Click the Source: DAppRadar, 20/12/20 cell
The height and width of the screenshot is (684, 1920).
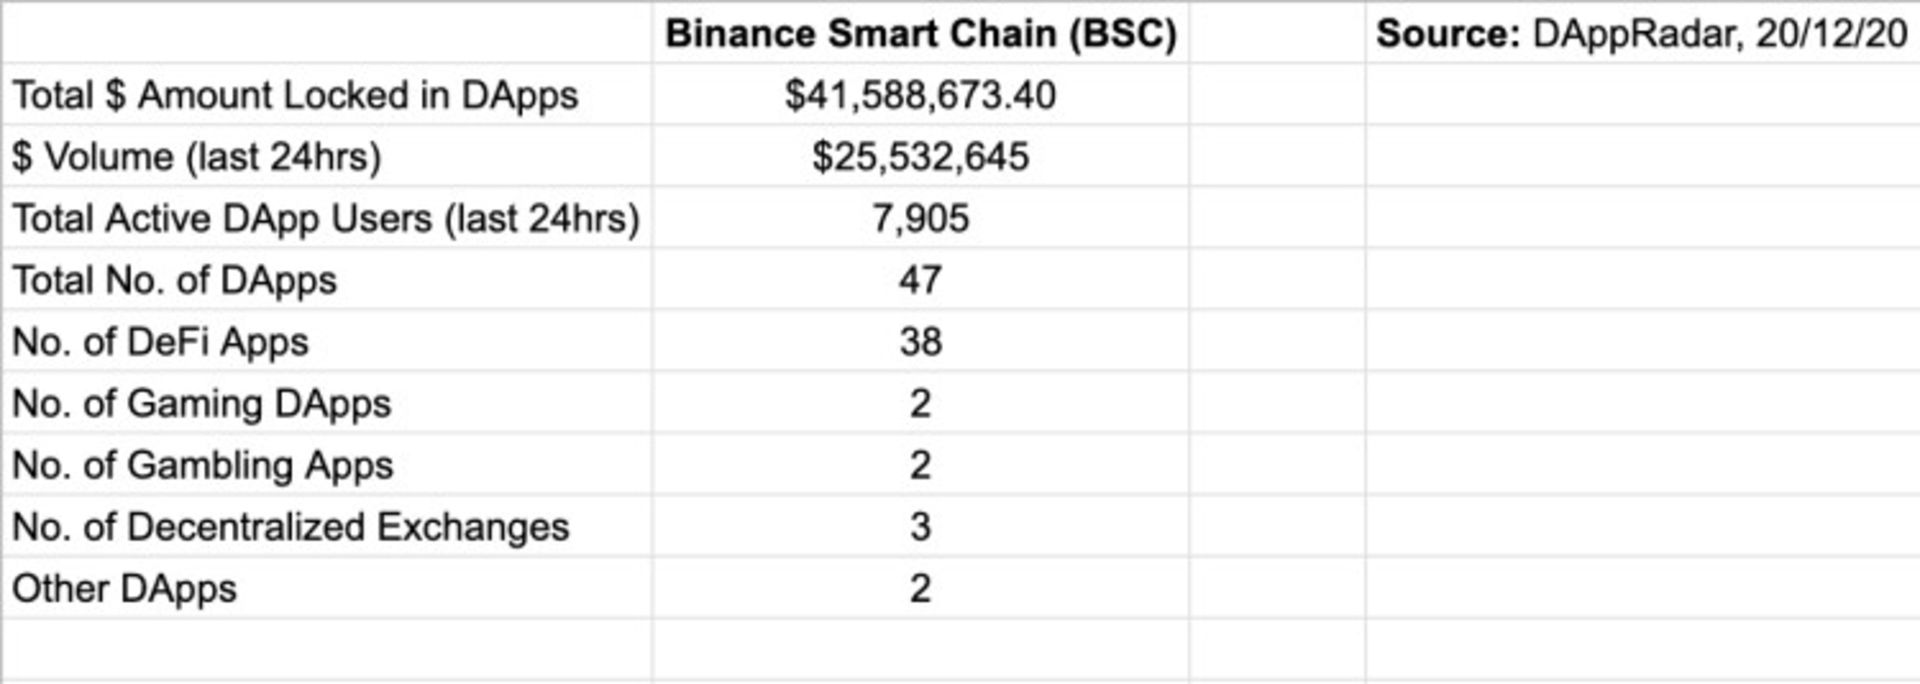tap(1640, 34)
